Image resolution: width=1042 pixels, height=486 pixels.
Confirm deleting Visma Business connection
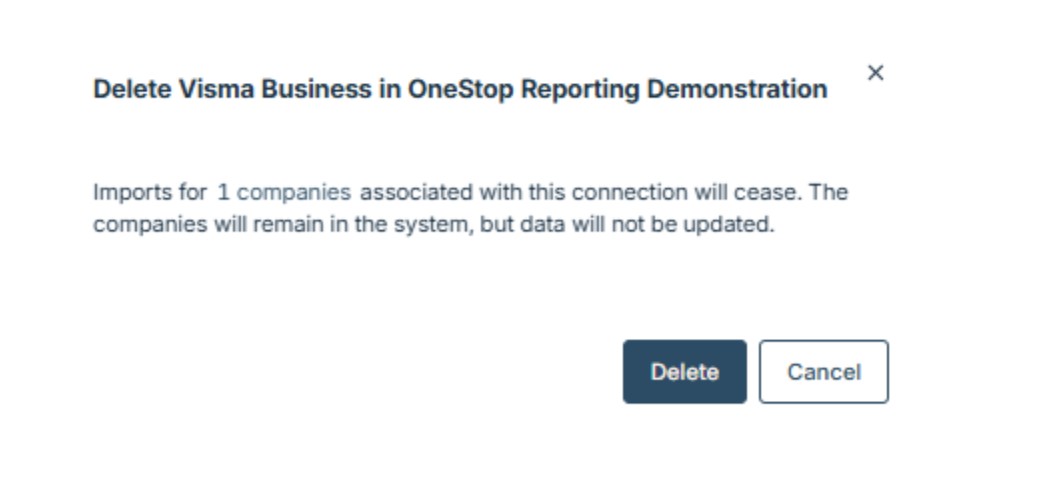[684, 372]
